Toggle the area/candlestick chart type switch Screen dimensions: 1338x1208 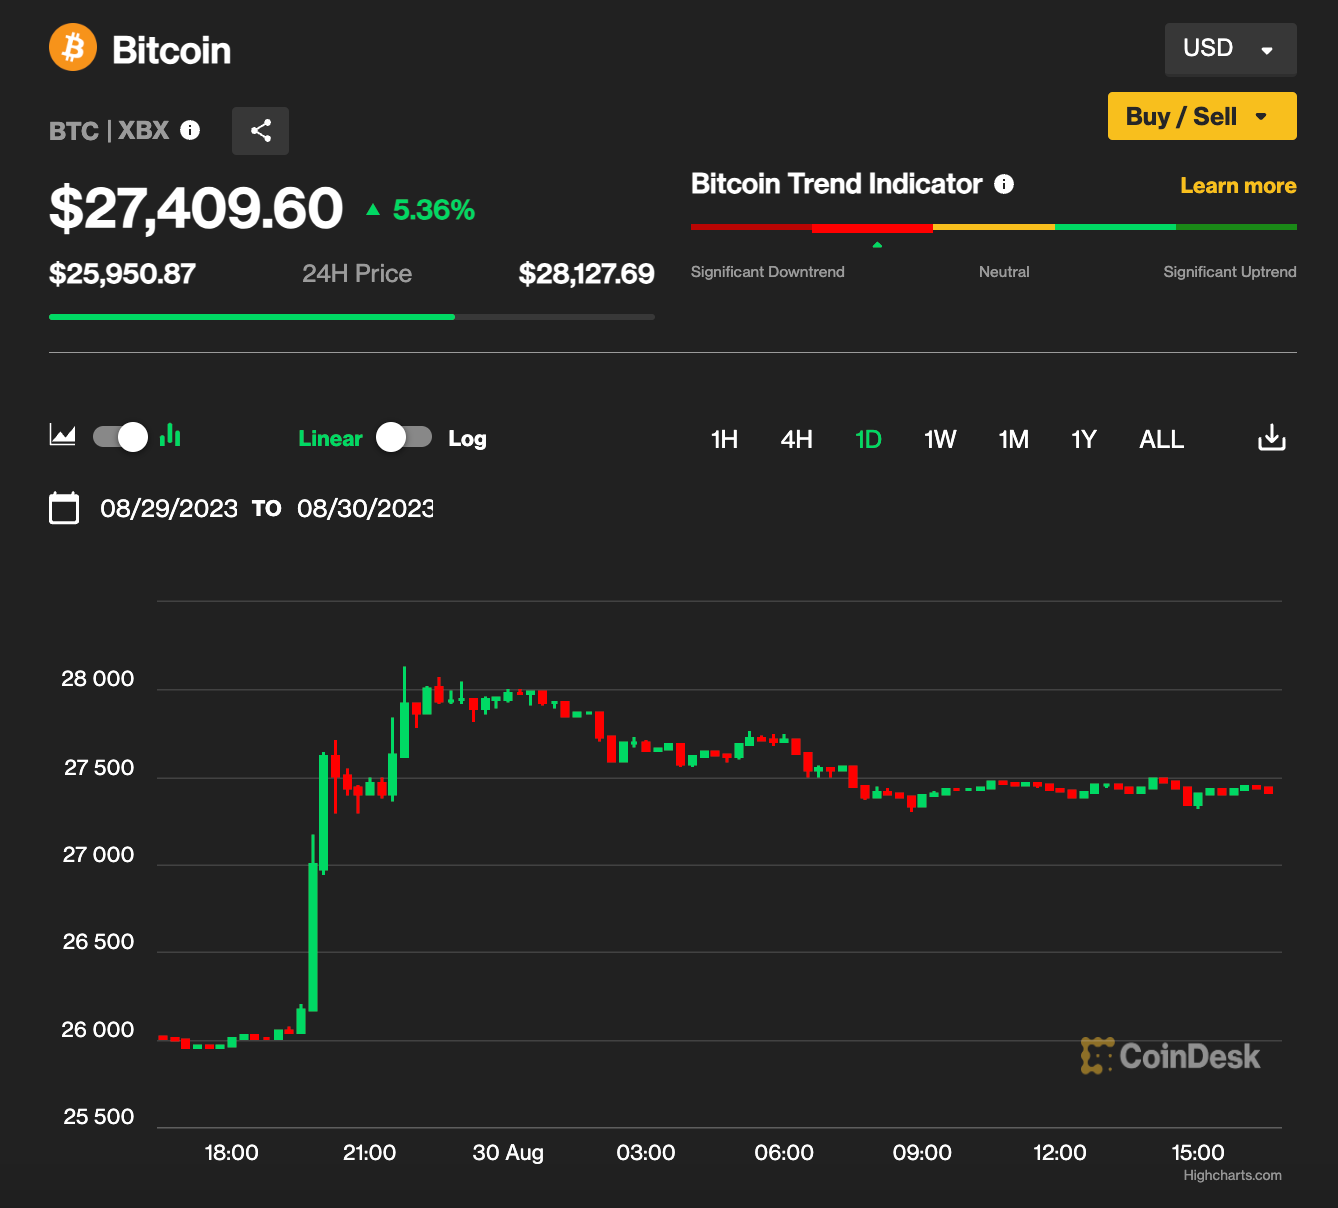point(120,437)
